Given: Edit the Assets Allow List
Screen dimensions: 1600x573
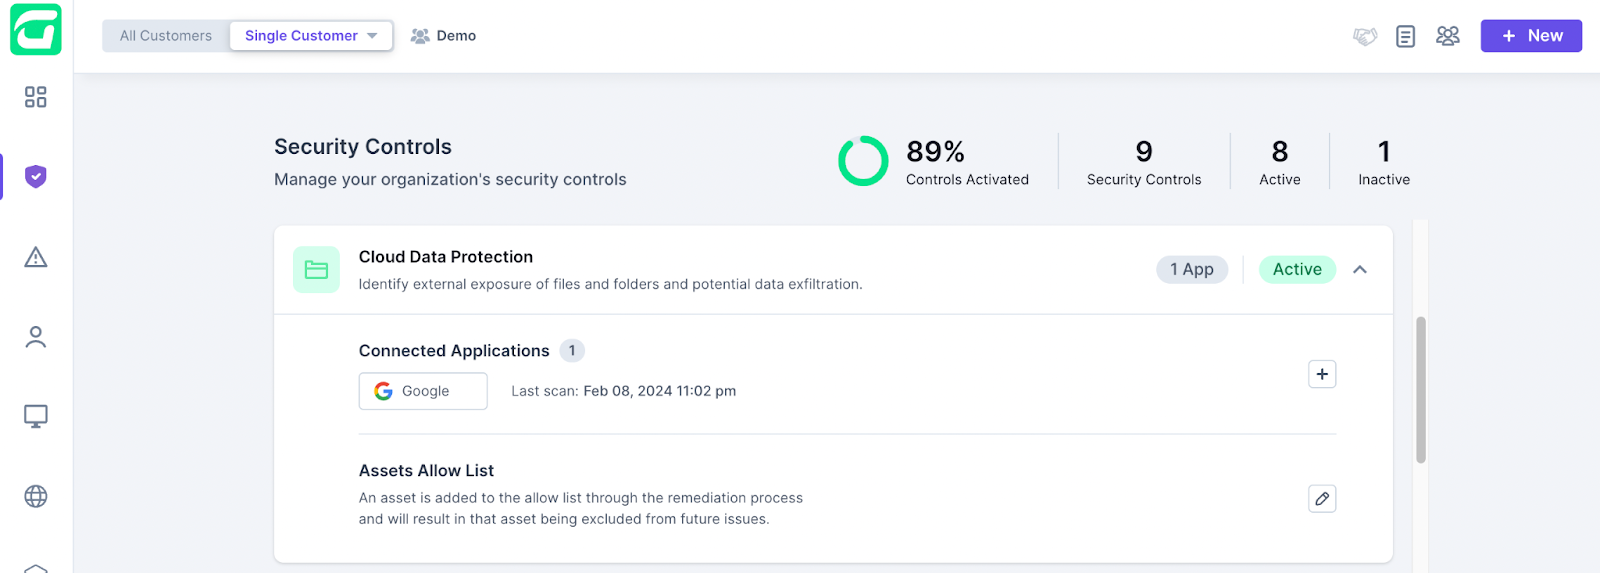Looking at the screenshot, I should (x=1322, y=498).
